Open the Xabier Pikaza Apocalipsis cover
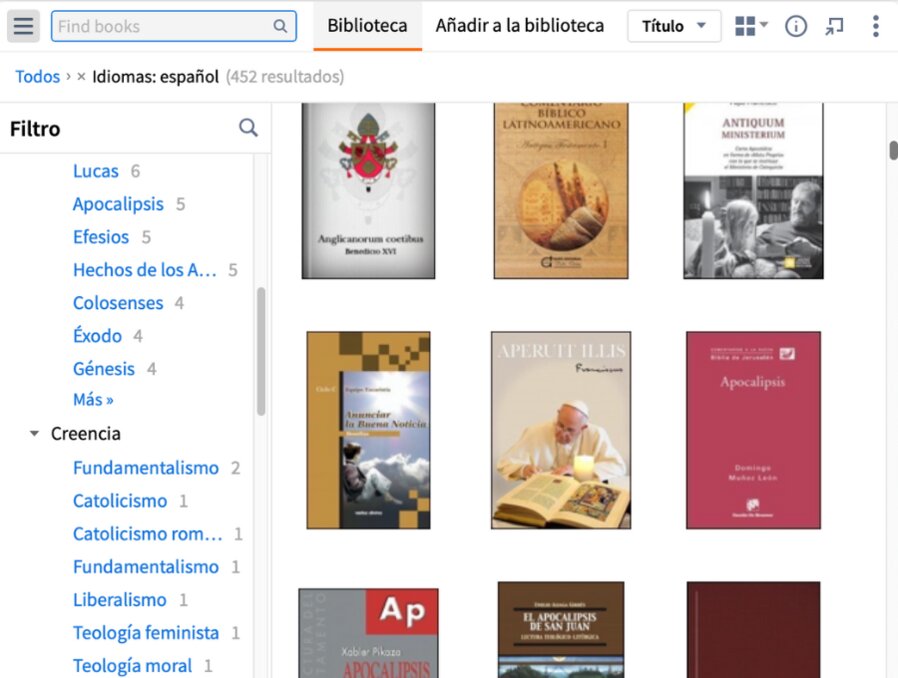The height and width of the screenshot is (678, 898). 368,633
